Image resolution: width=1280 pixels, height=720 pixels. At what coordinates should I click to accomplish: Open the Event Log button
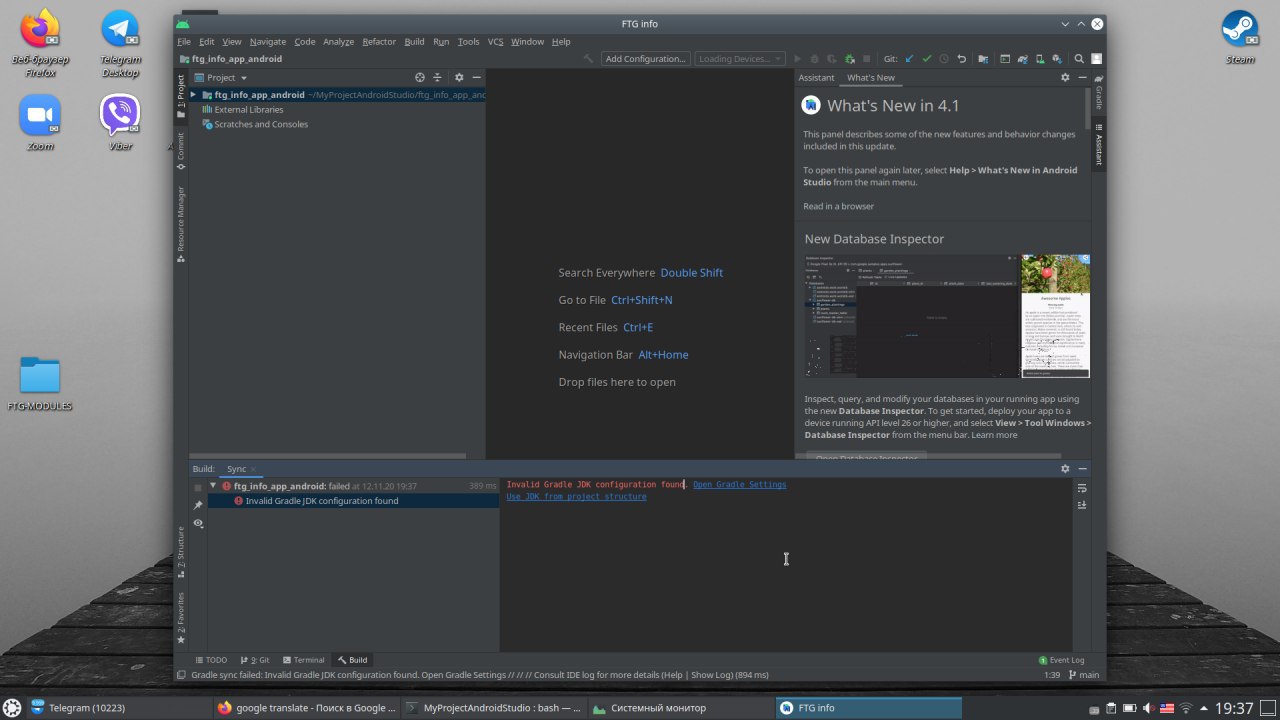coord(1061,660)
